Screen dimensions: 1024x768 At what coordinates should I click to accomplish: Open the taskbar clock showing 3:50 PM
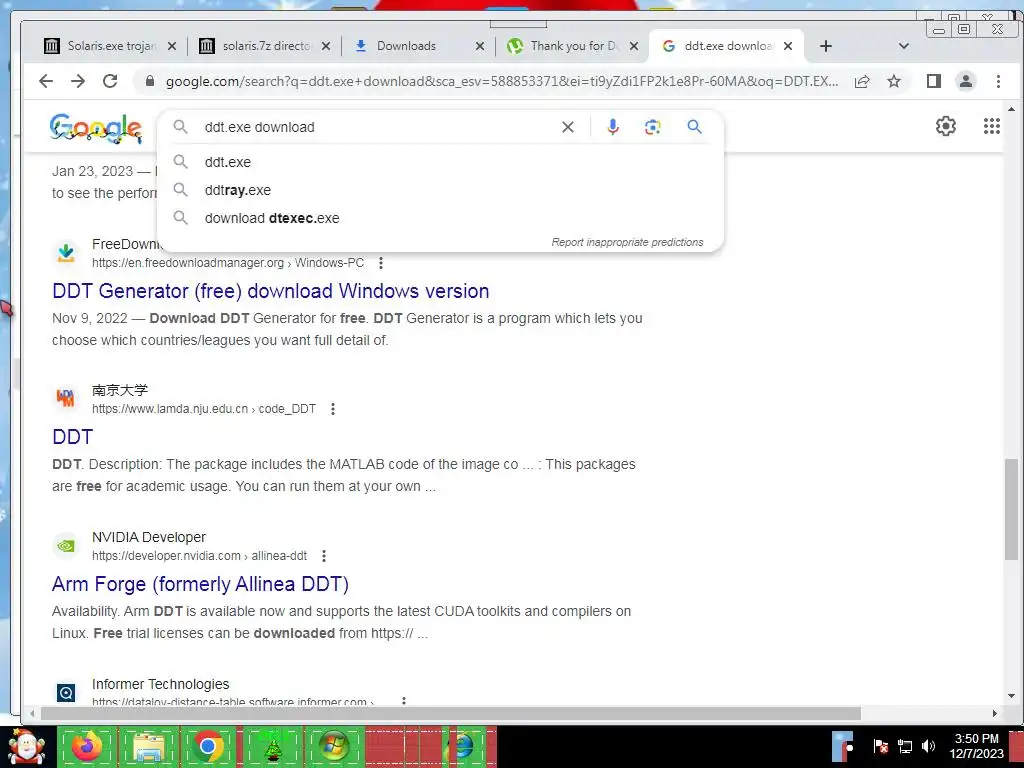coord(976,746)
